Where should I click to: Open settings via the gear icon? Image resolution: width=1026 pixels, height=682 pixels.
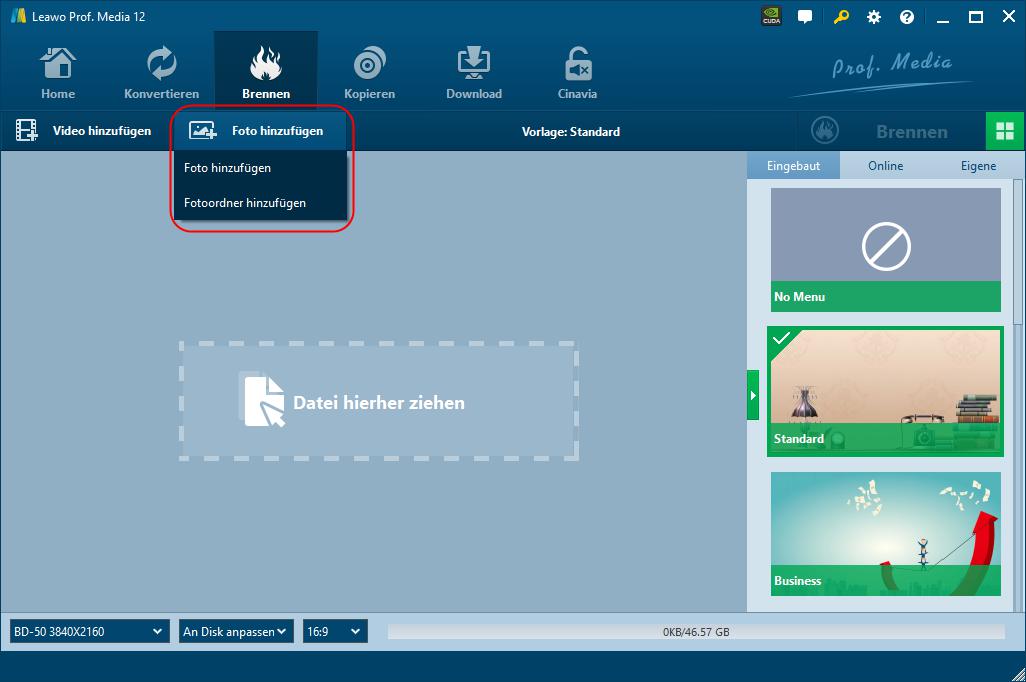(x=874, y=17)
